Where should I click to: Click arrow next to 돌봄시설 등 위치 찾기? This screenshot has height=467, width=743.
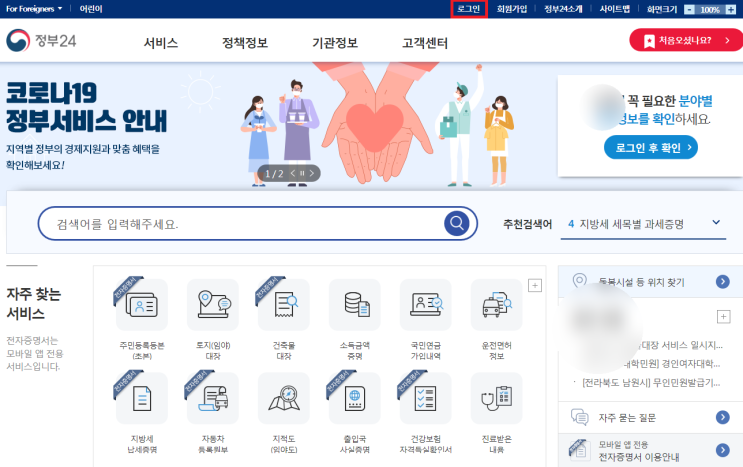(723, 282)
